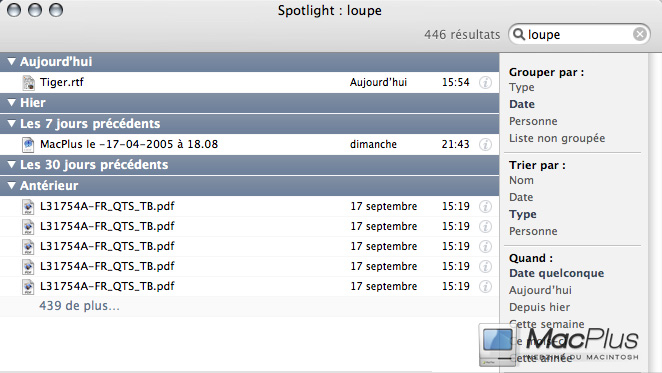Click the first L31754A PDF file icon
The height and width of the screenshot is (373, 662).
tap(28, 207)
